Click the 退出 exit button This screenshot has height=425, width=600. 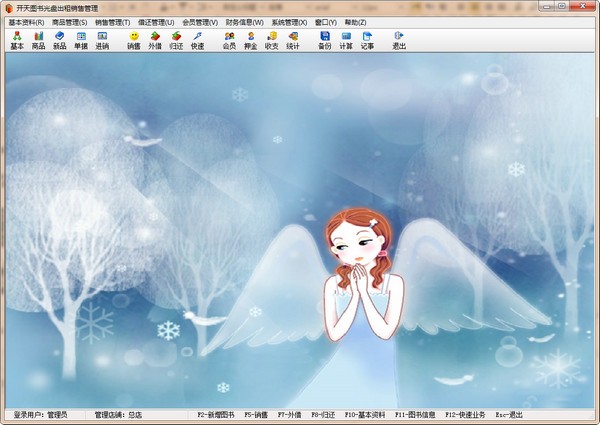(399, 40)
